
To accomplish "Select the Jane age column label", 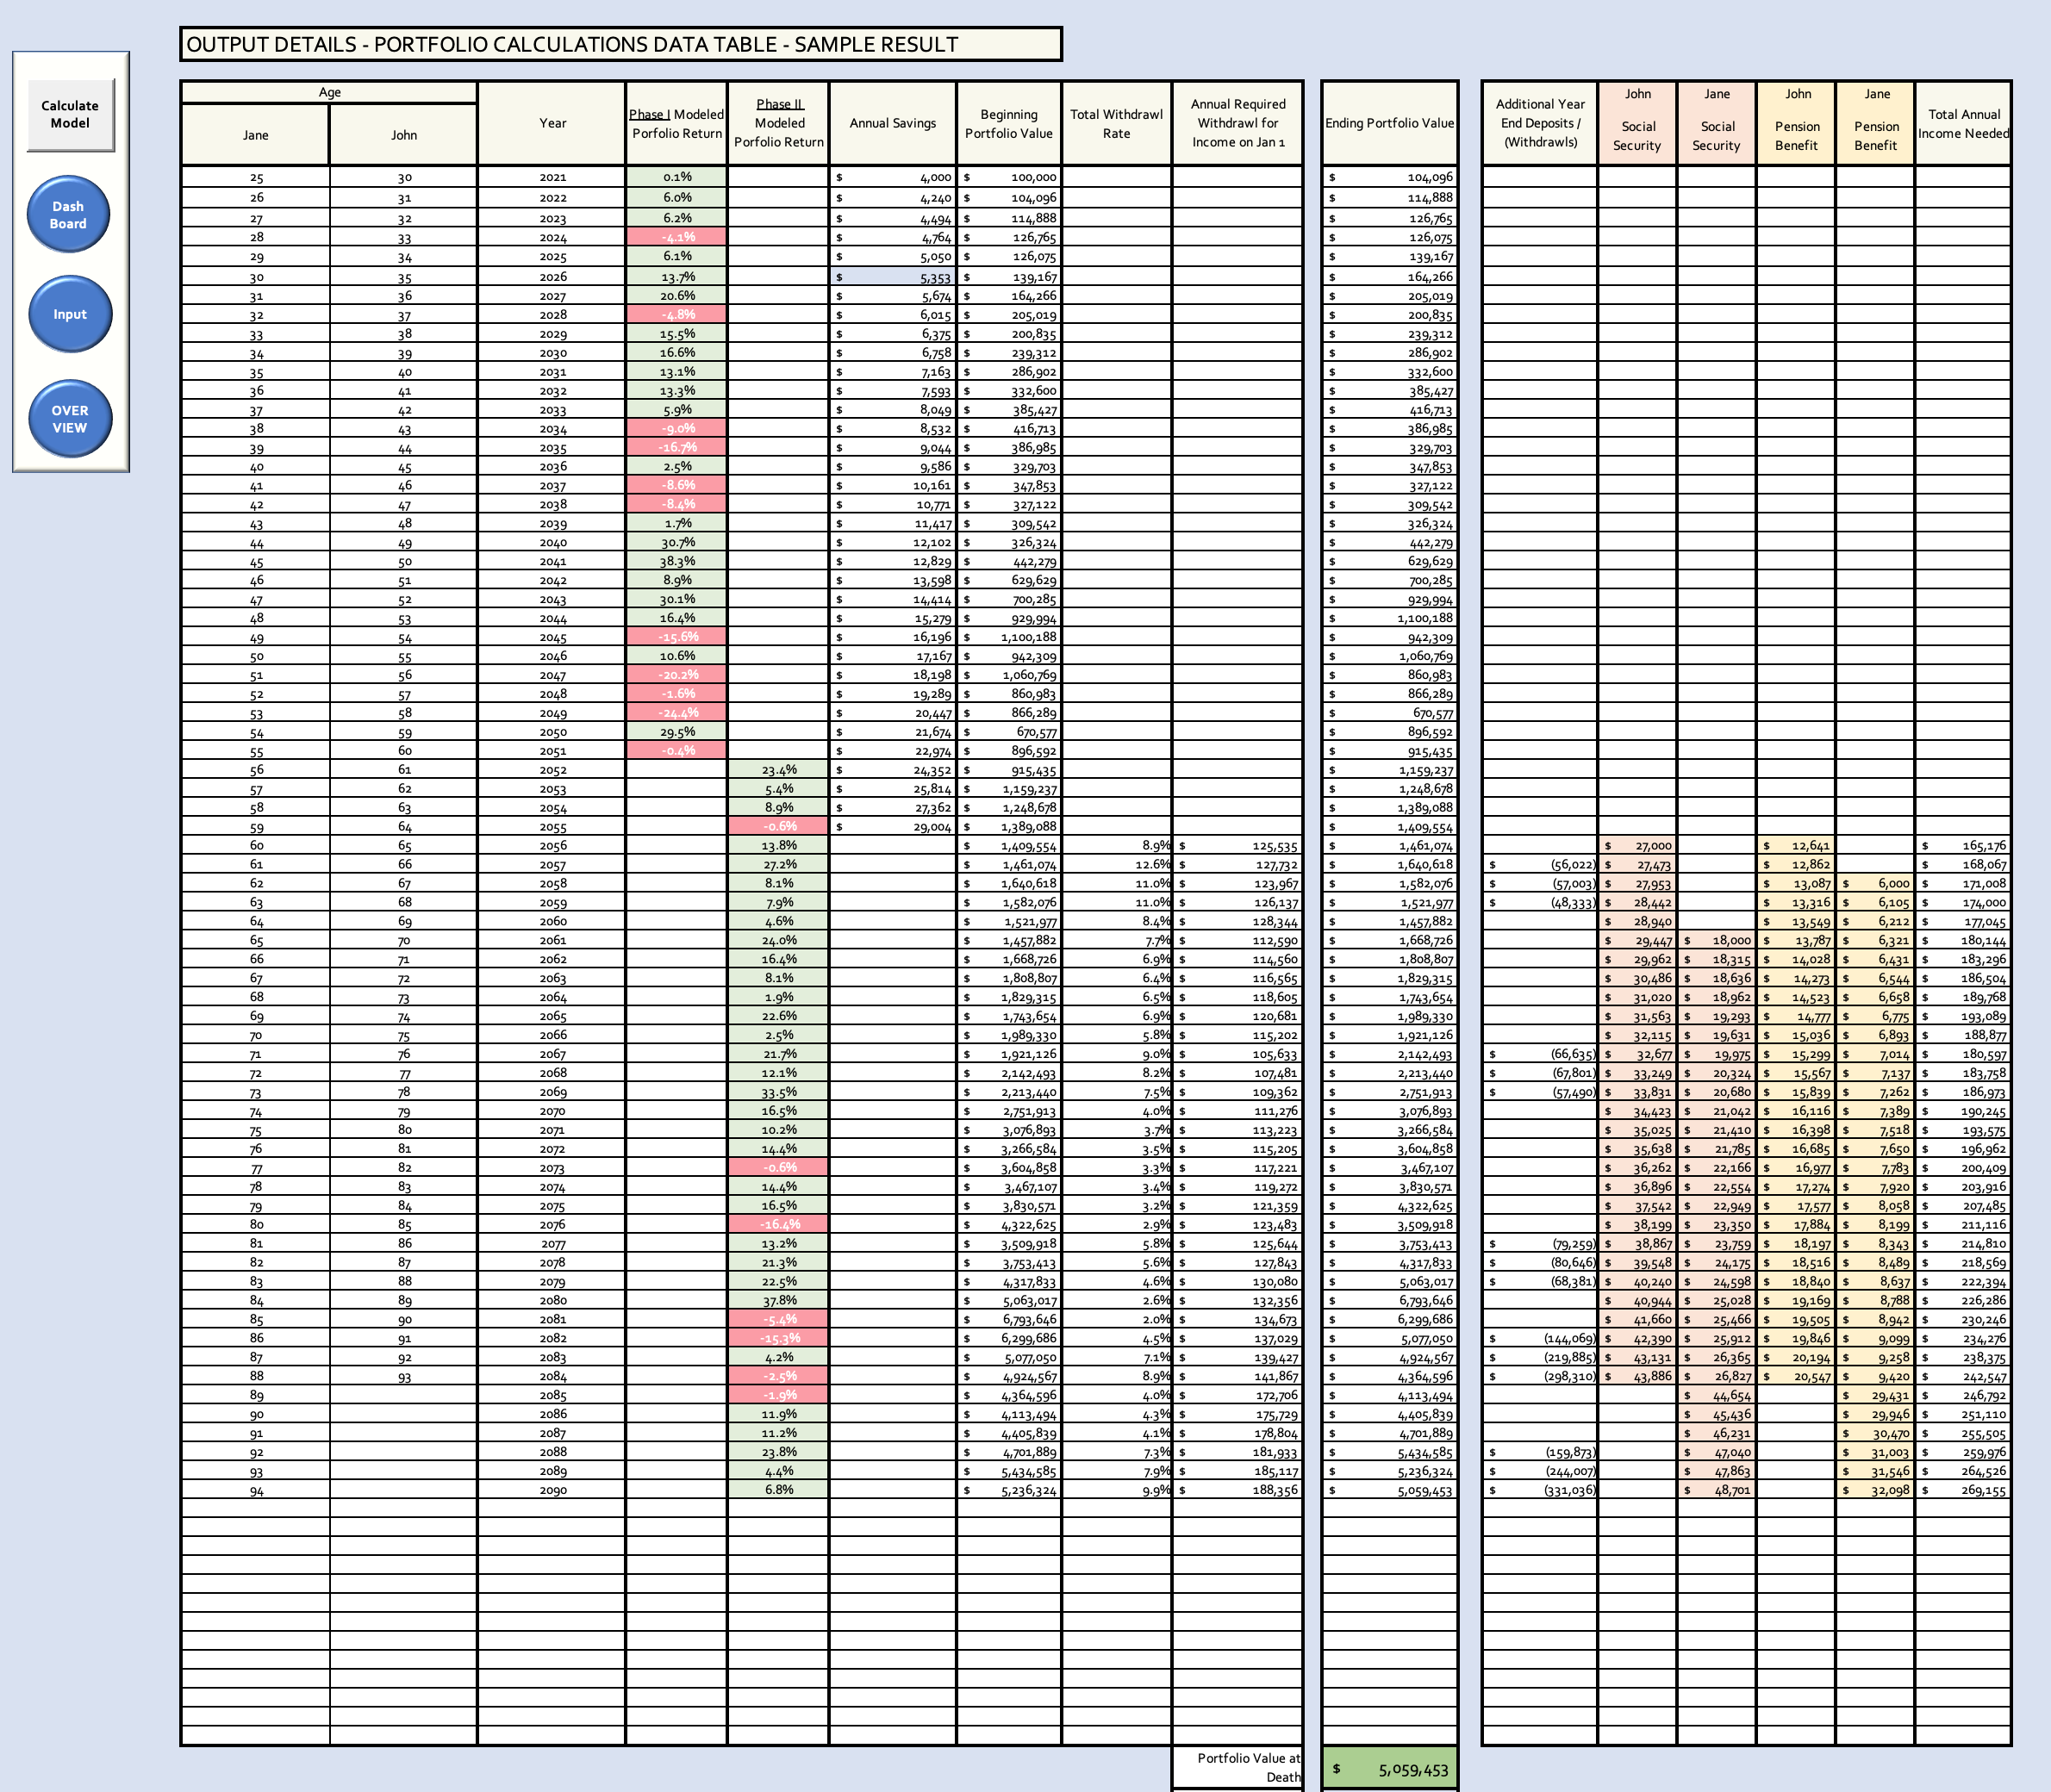I will click(256, 135).
